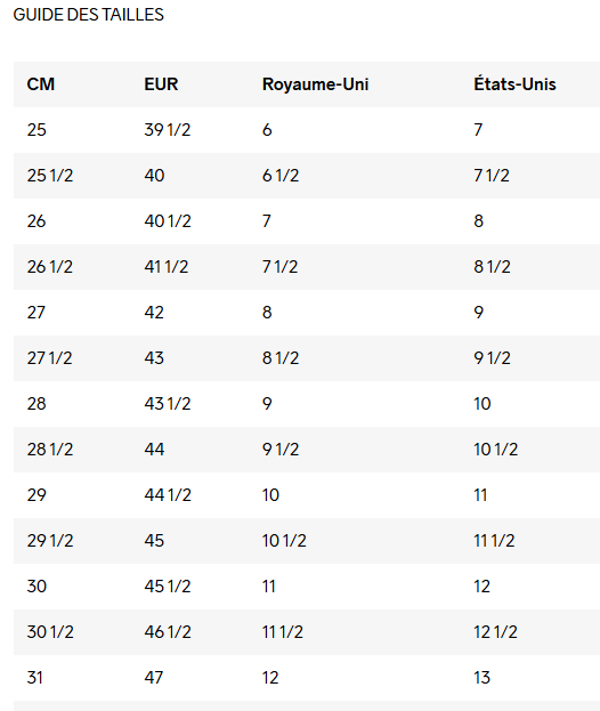Click EUR size 43 cell

155,358
